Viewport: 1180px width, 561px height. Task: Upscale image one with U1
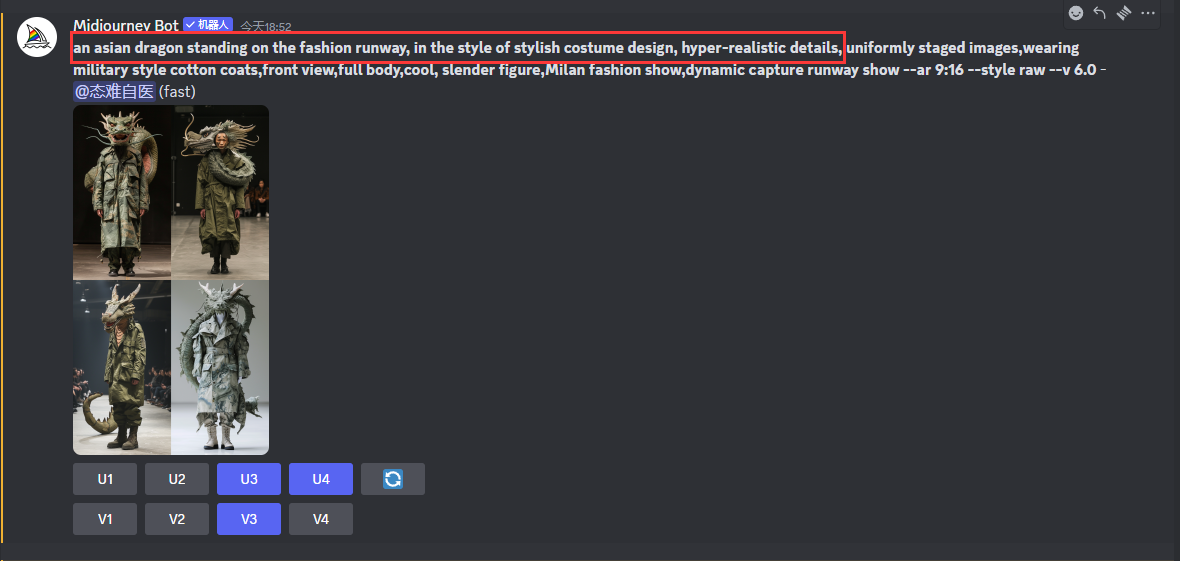(x=105, y=479)
